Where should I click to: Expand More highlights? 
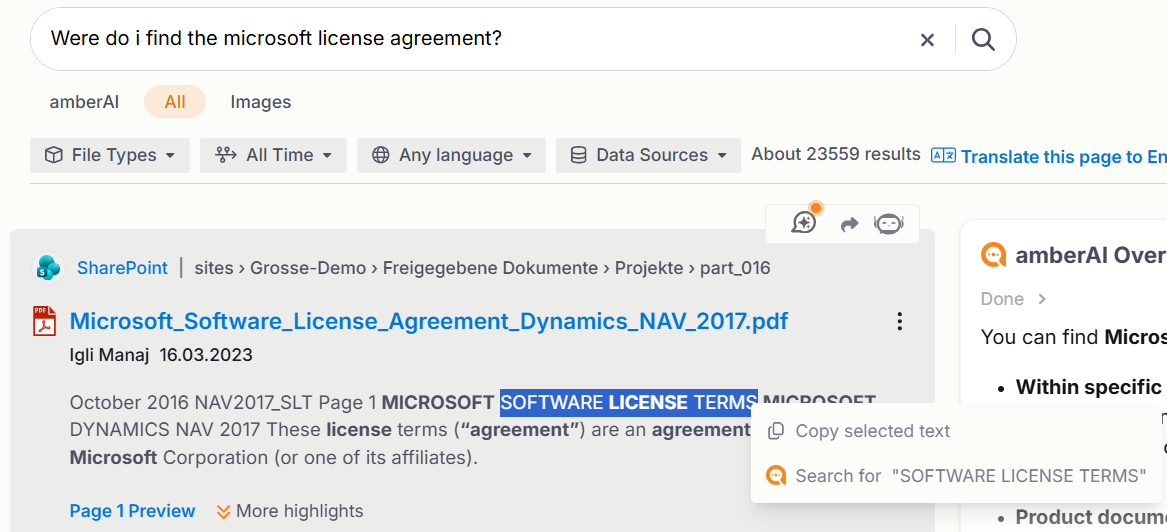point(290,511)
